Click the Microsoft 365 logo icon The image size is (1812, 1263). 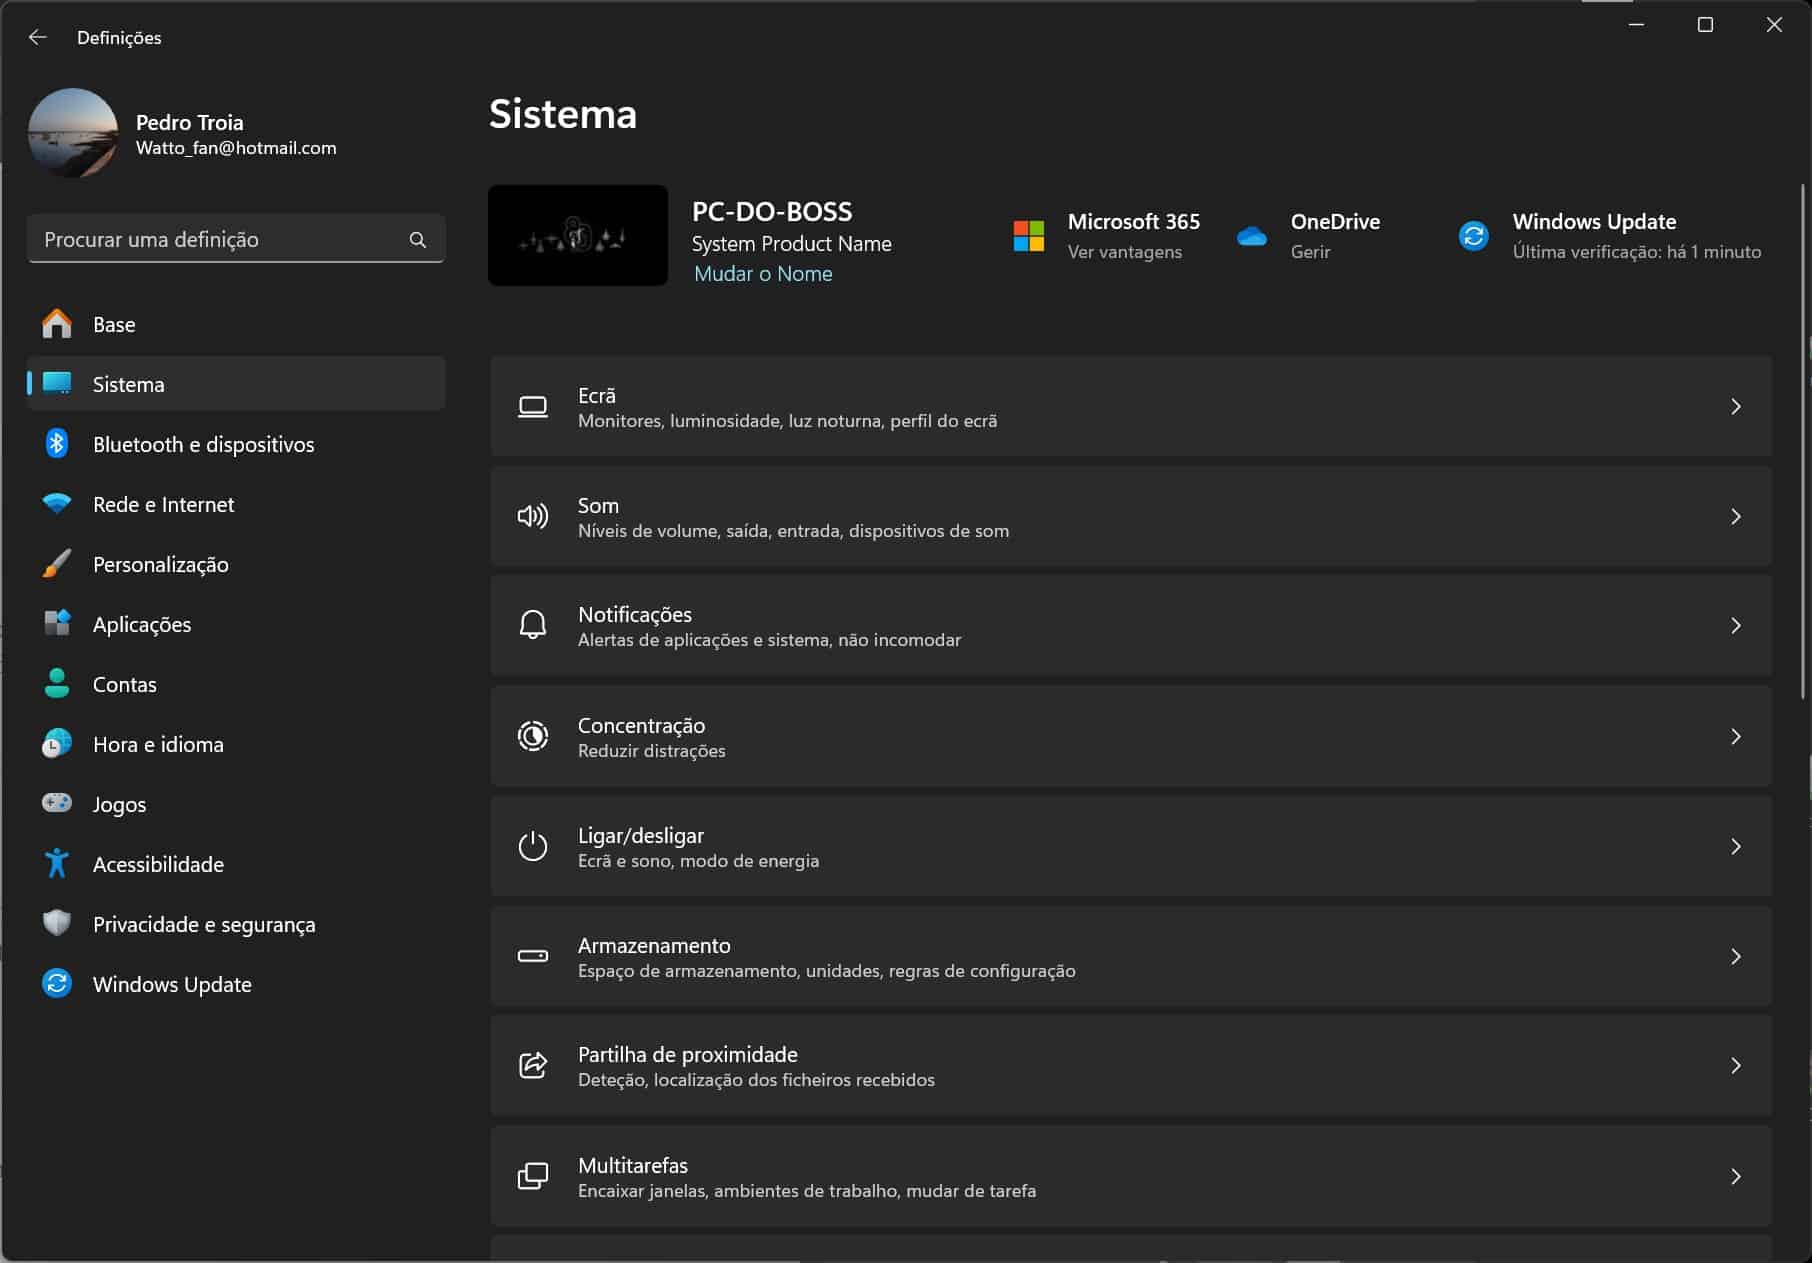(x=1028, y=237)
